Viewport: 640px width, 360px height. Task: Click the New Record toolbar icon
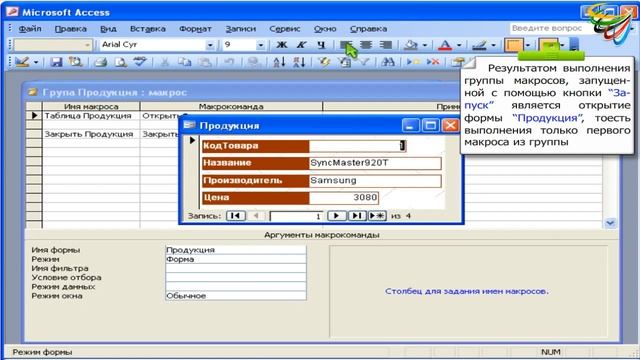coord(413,62)
